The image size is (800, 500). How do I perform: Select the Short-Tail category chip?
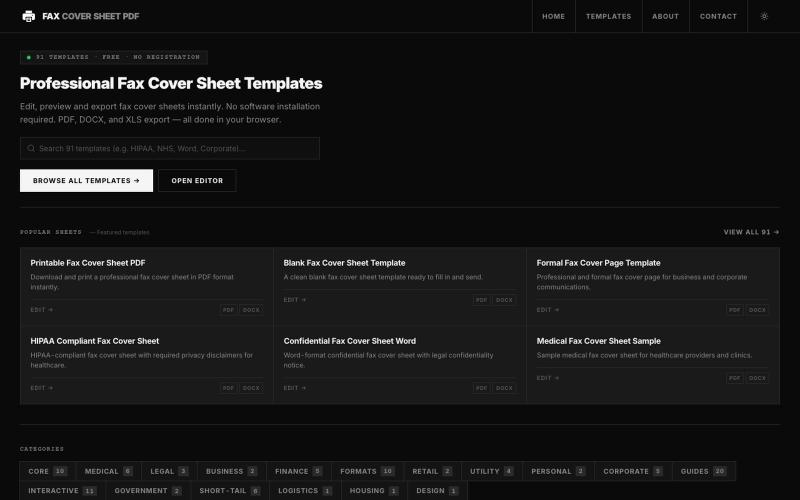230,490
